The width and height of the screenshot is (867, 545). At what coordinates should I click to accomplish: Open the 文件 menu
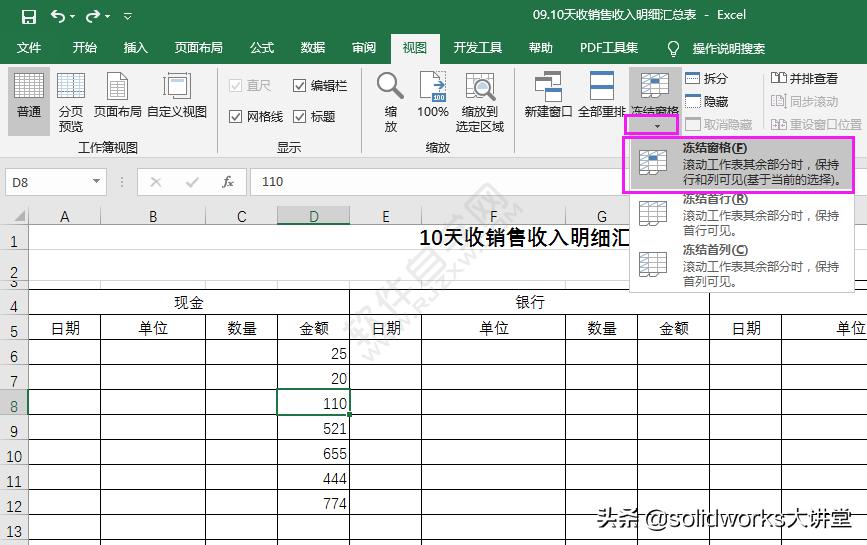click(29, 48)
